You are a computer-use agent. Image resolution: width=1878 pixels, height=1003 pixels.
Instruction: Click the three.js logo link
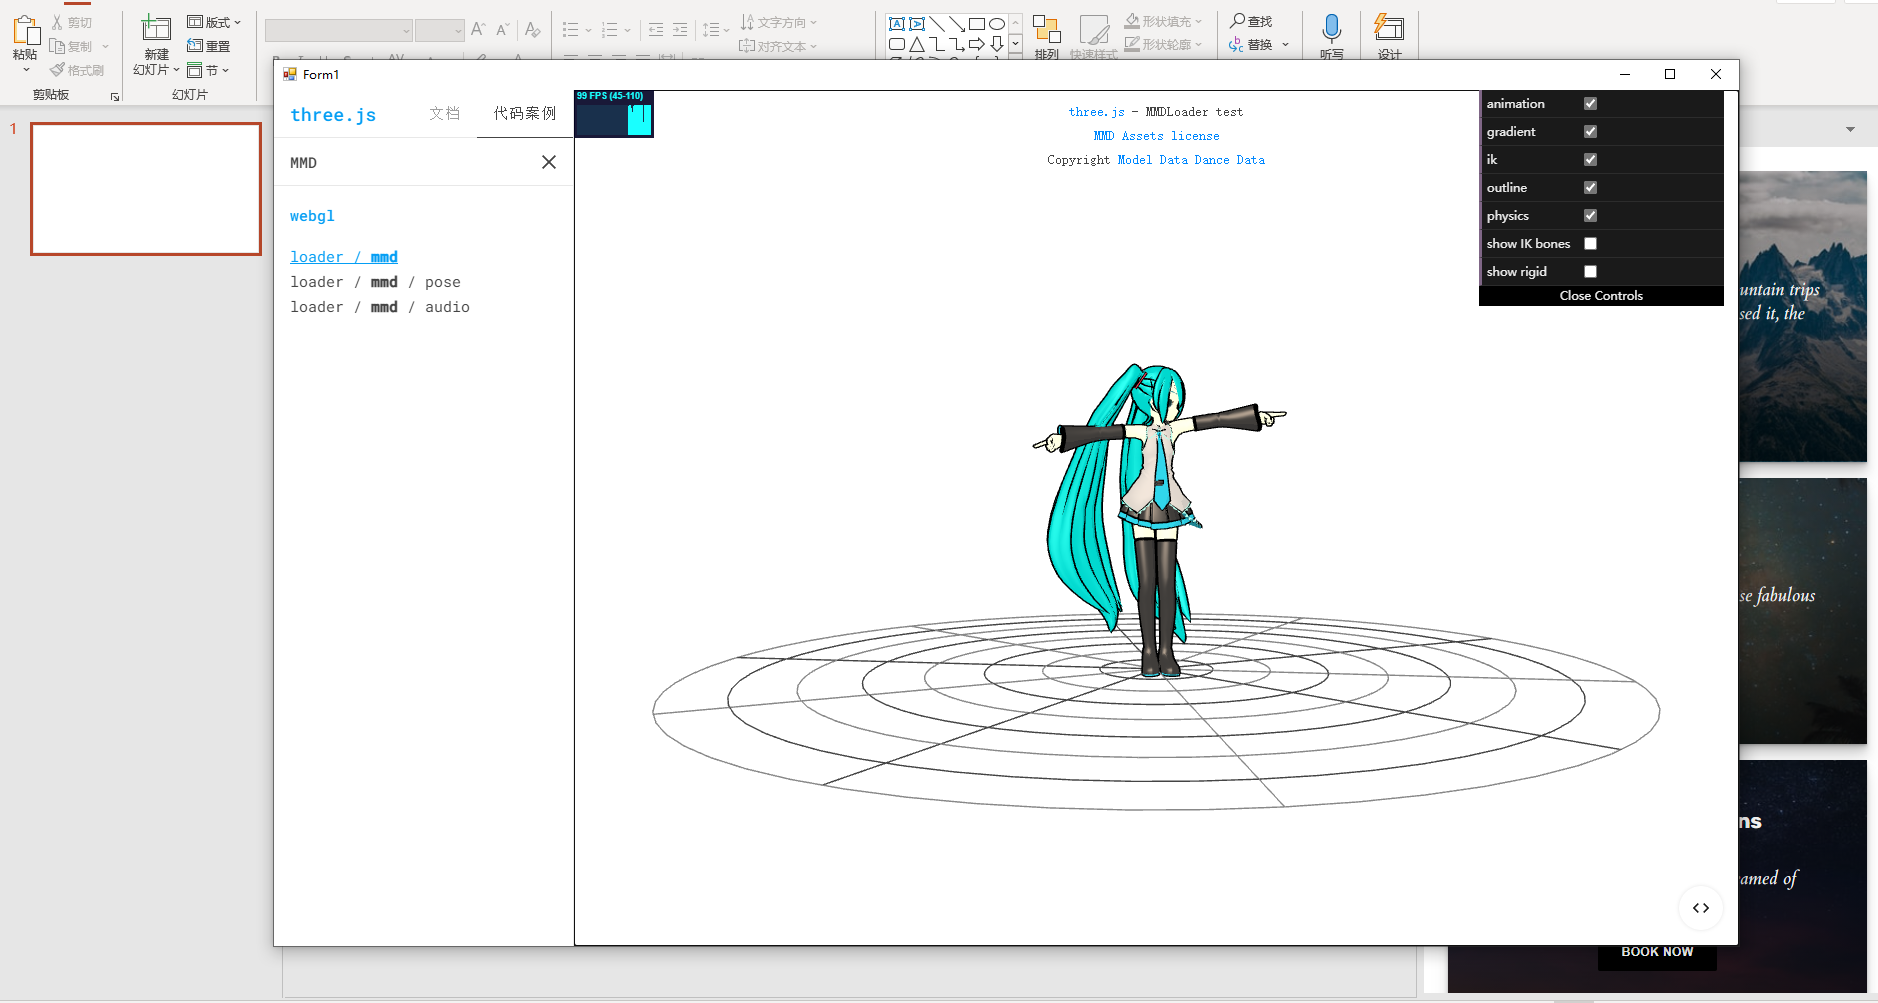tap(333, 114)
